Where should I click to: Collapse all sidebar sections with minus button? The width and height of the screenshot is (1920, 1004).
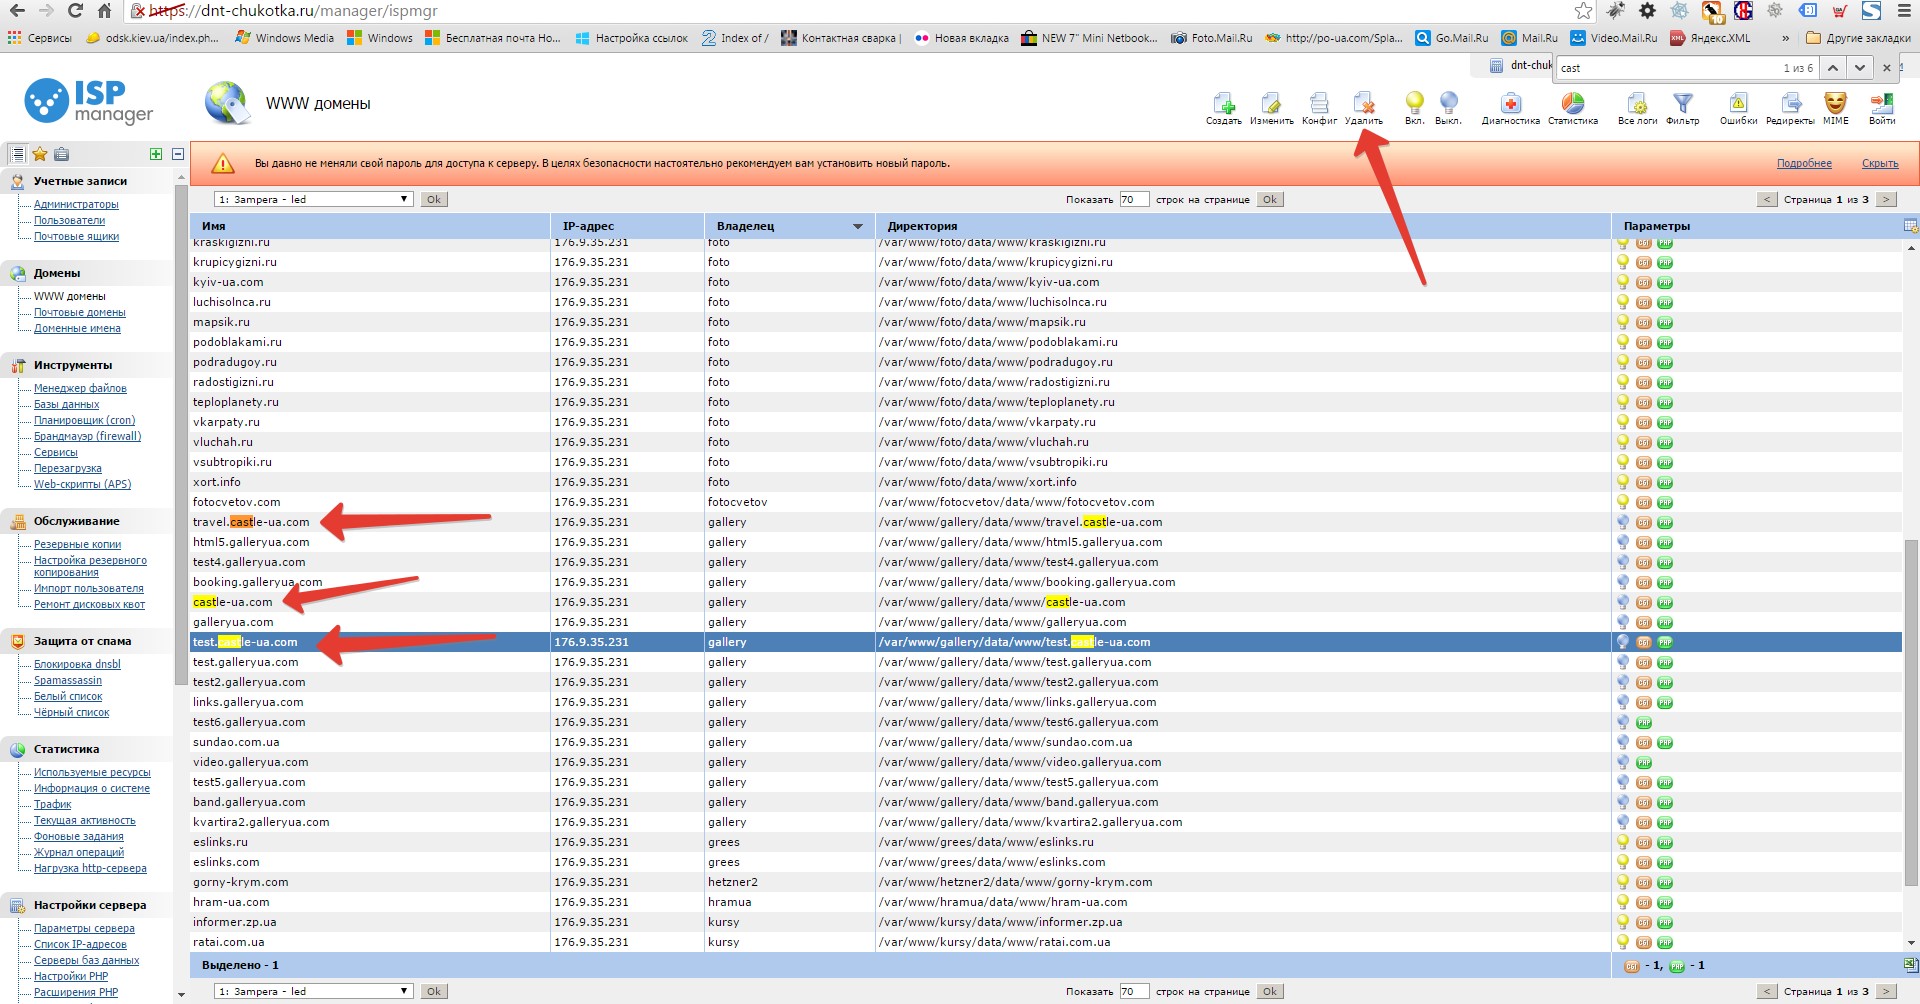pos(178,154)
